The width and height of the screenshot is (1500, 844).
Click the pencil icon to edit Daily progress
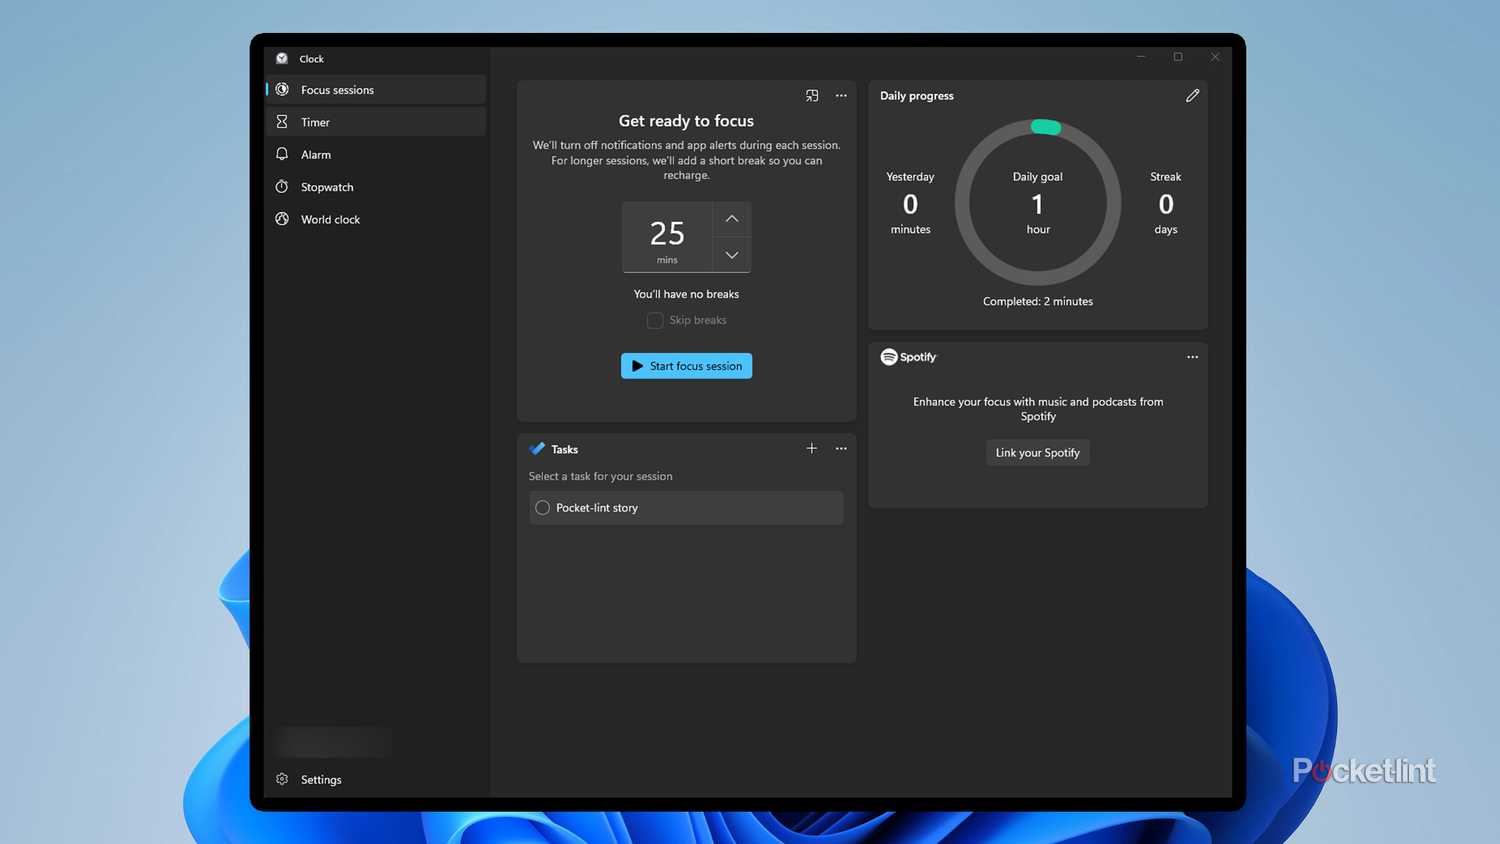pos(1192,95)
